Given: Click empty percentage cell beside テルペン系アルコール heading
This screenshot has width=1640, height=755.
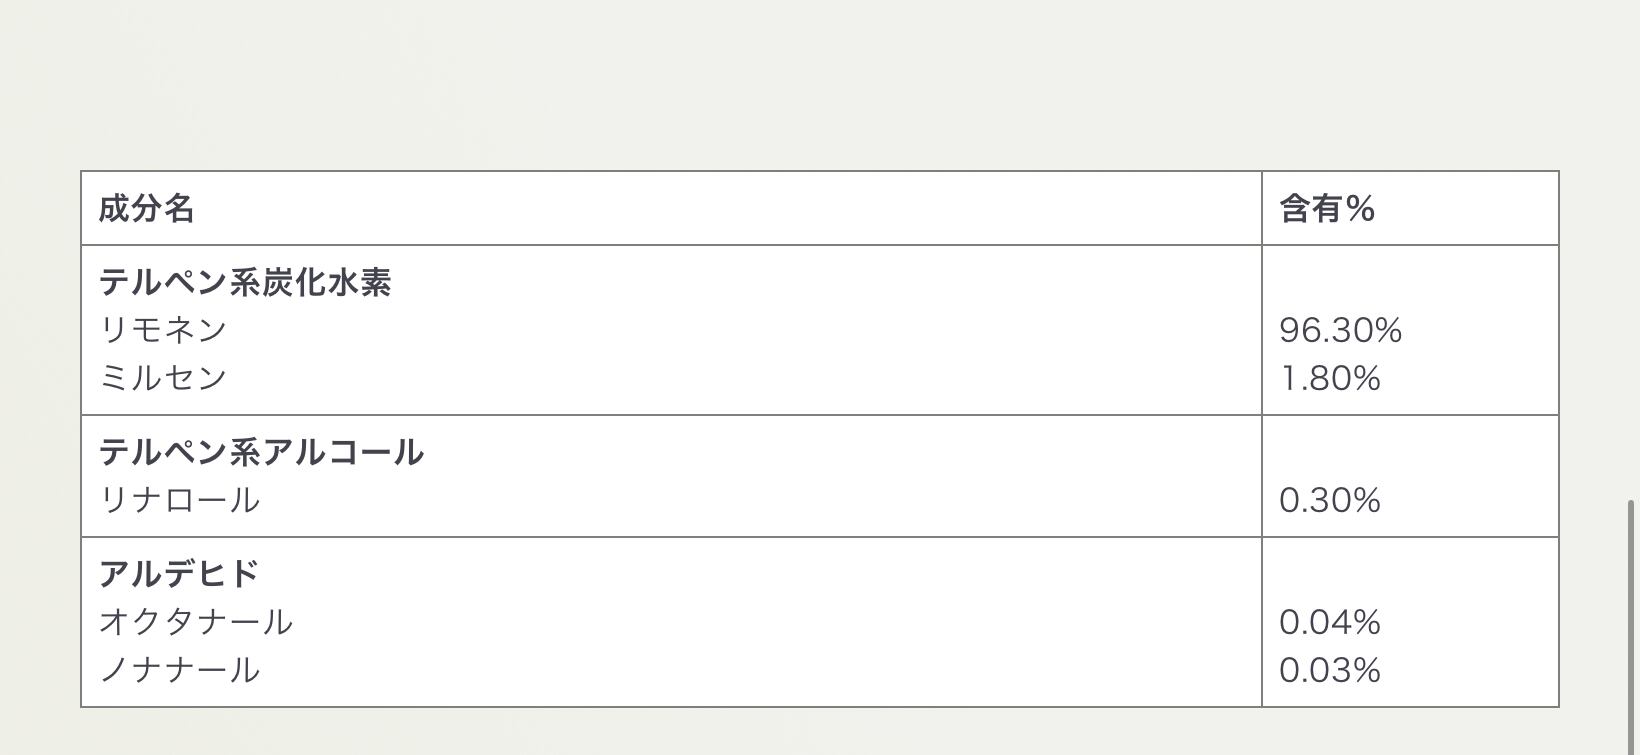Looking at the screenshot, I should 1410,452.
